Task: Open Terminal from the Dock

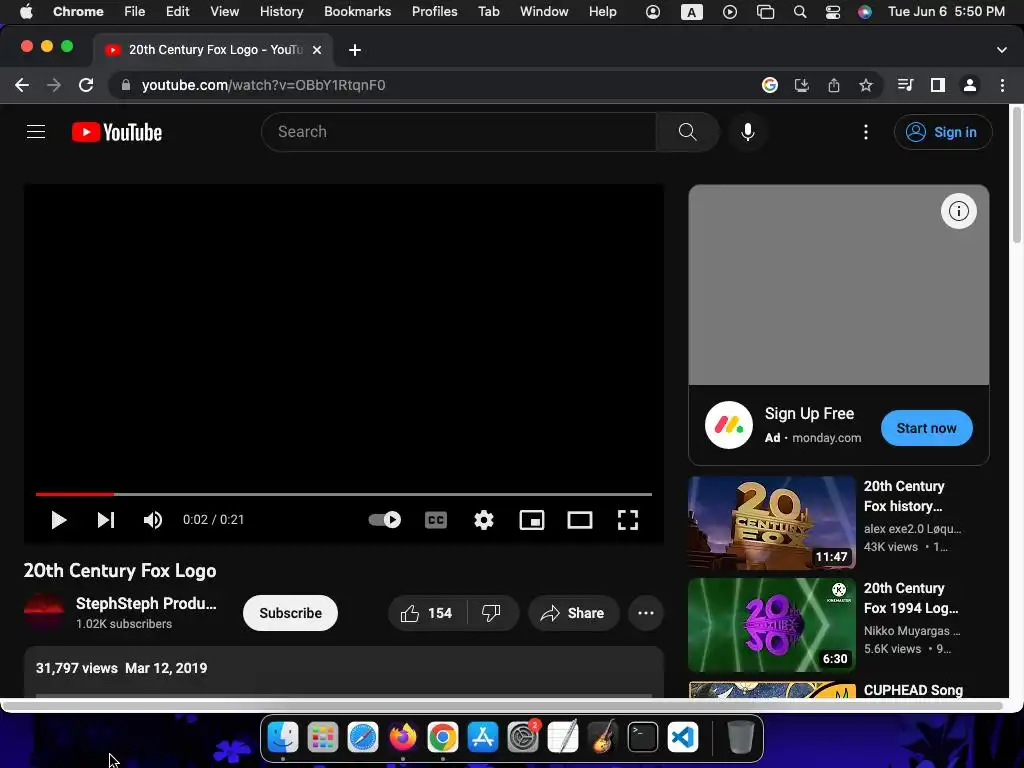Action: click(x=643, y=737)
